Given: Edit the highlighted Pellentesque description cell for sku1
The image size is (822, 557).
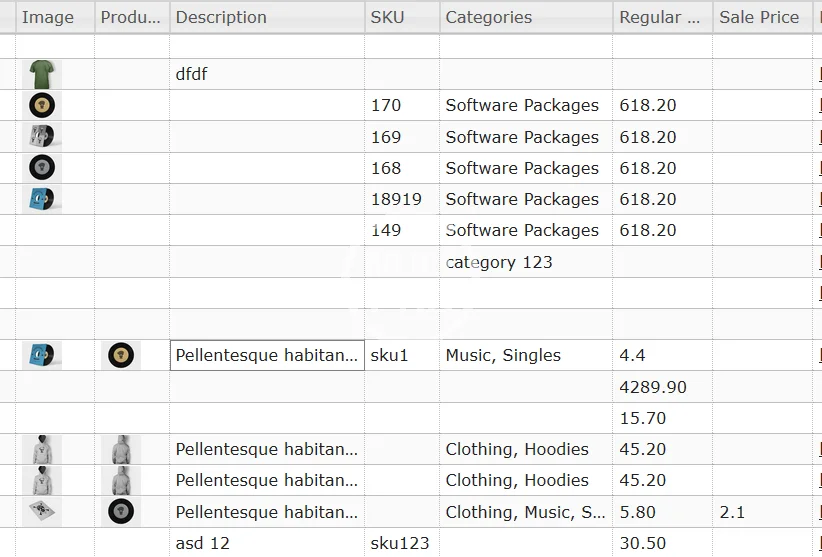Looking at the screenshot, I should coord(267,355).
